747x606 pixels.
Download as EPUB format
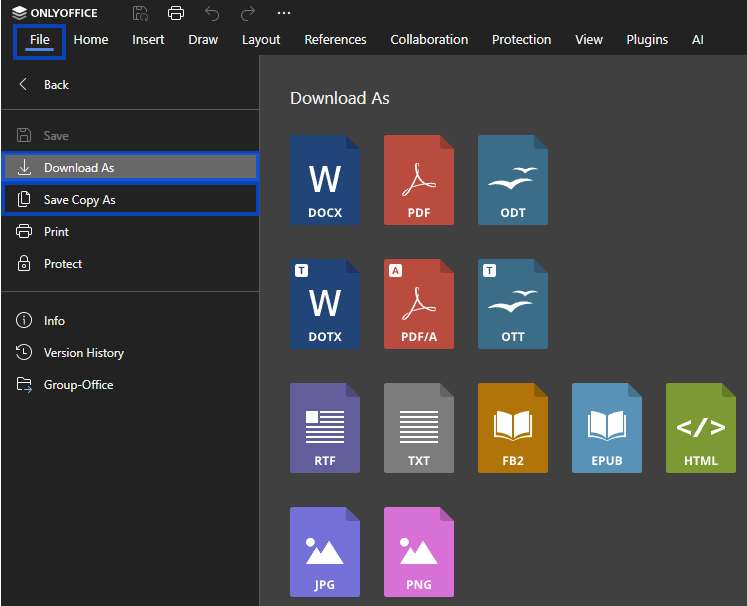pos(606,428)
